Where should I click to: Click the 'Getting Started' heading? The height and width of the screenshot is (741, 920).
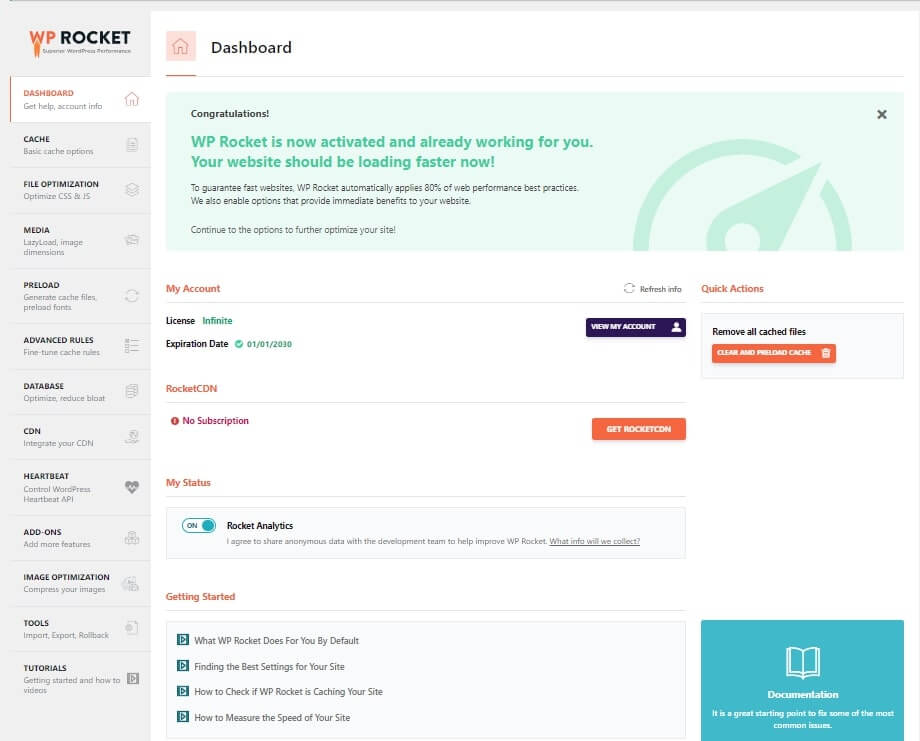[200, 596]
